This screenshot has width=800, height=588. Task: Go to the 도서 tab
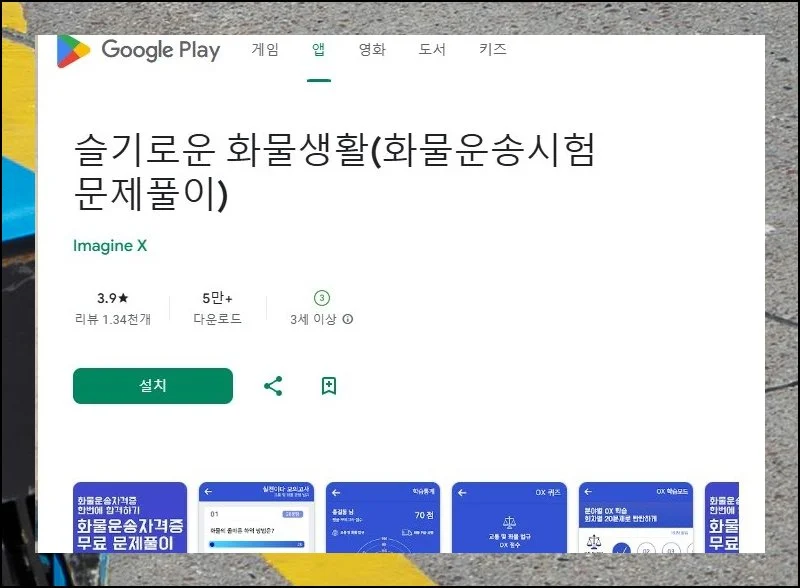click(x=432, y=50)
